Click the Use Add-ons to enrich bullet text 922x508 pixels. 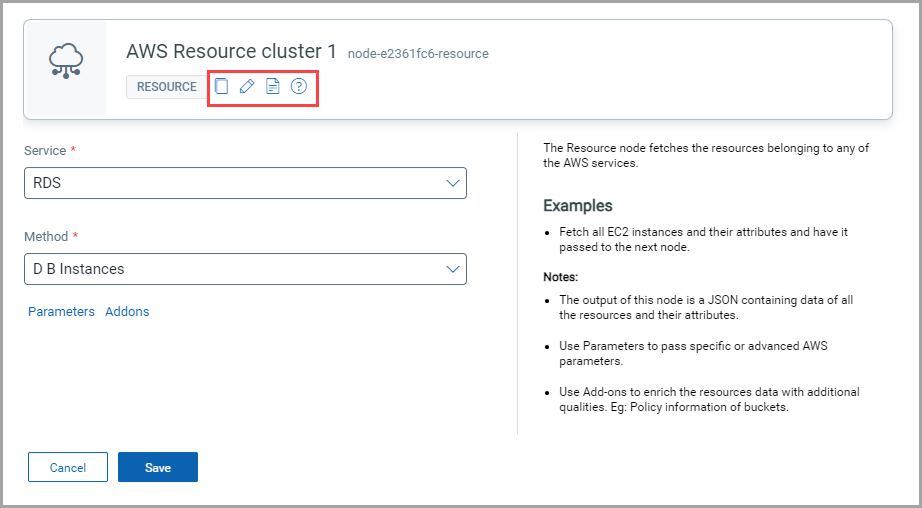[x=709, y=399]
